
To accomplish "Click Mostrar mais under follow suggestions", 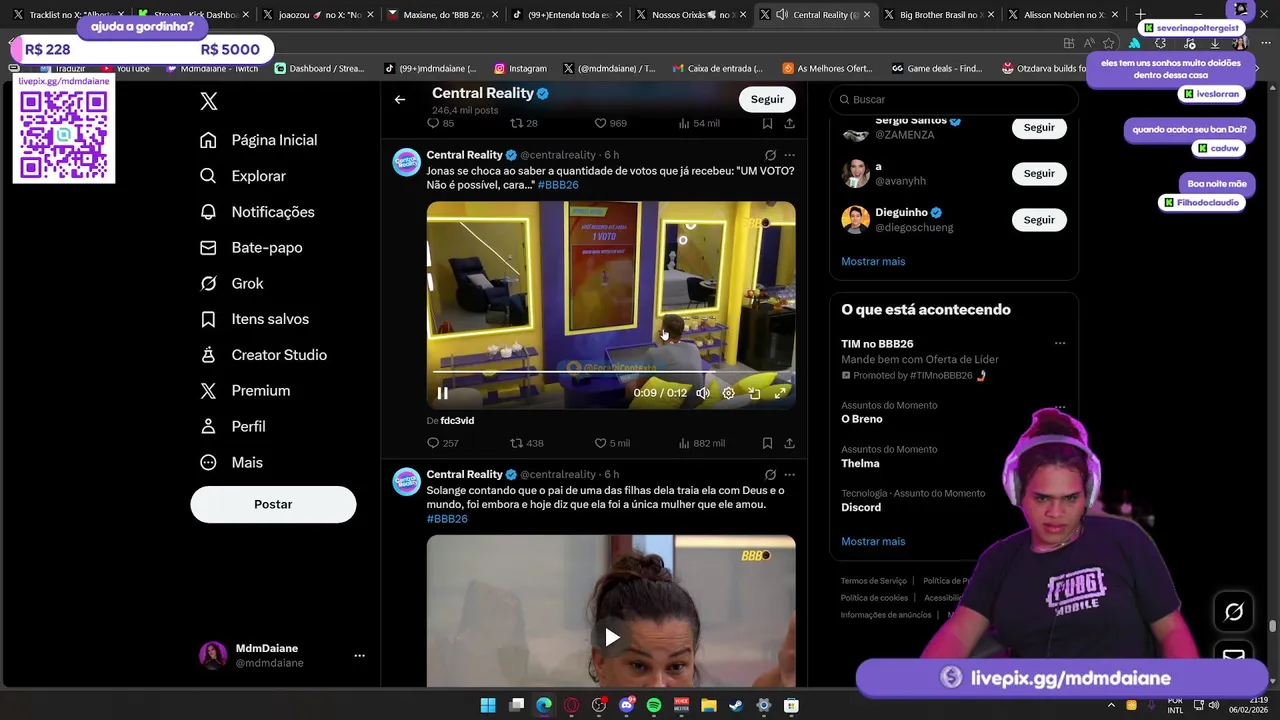I will [x=873, y=261].
